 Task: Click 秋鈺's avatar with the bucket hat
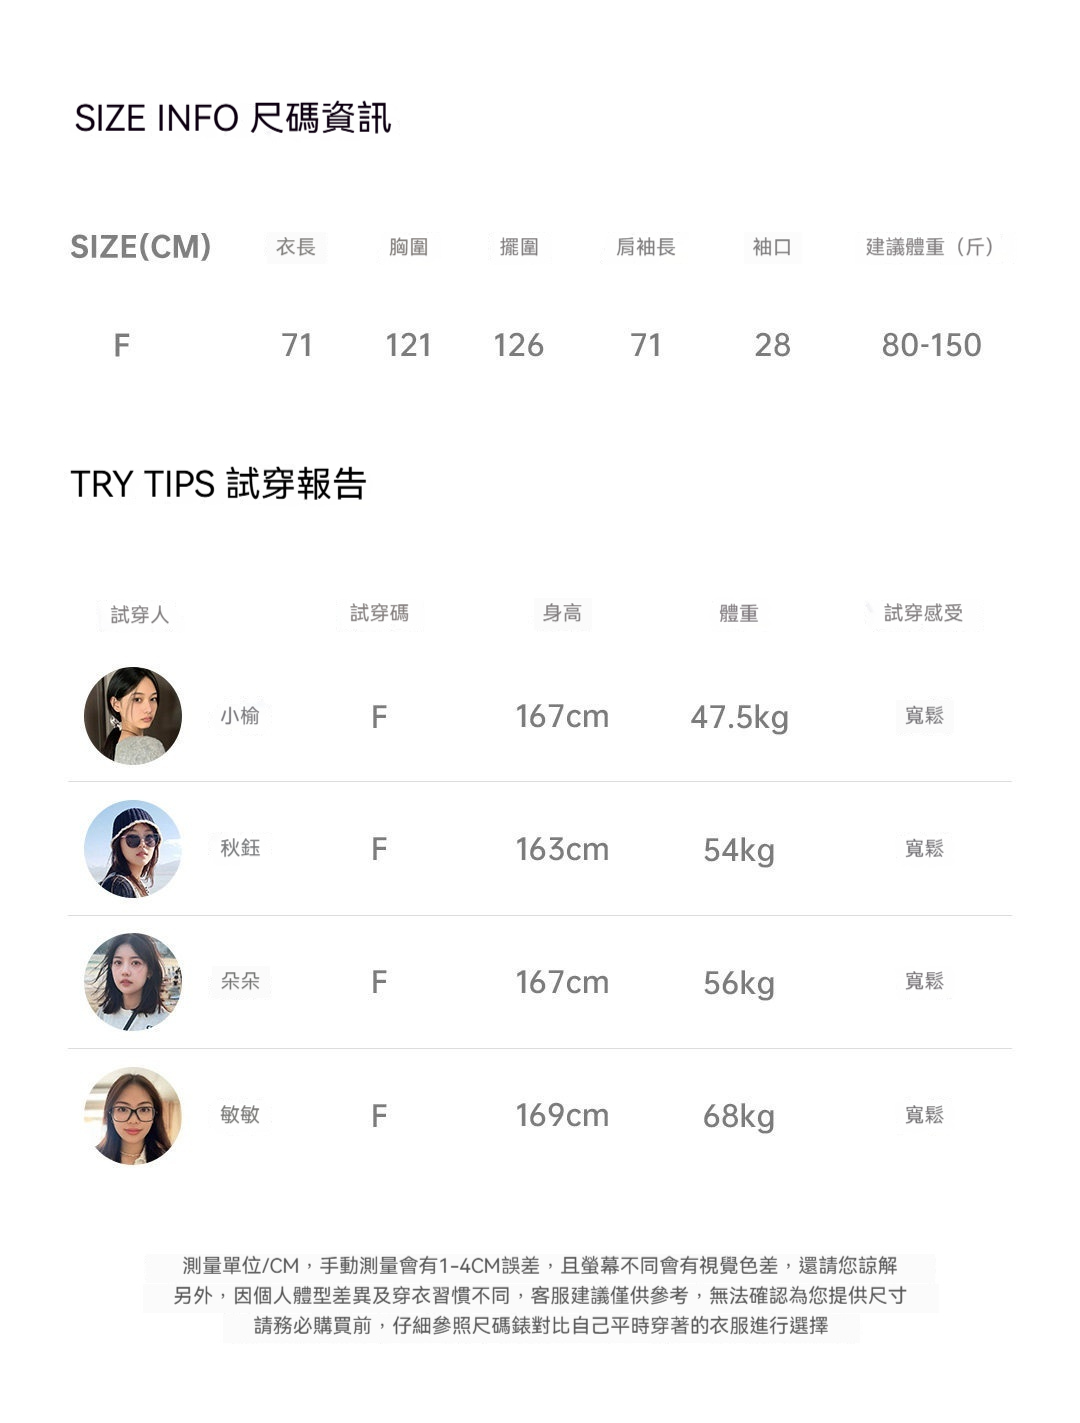[133, 849]
